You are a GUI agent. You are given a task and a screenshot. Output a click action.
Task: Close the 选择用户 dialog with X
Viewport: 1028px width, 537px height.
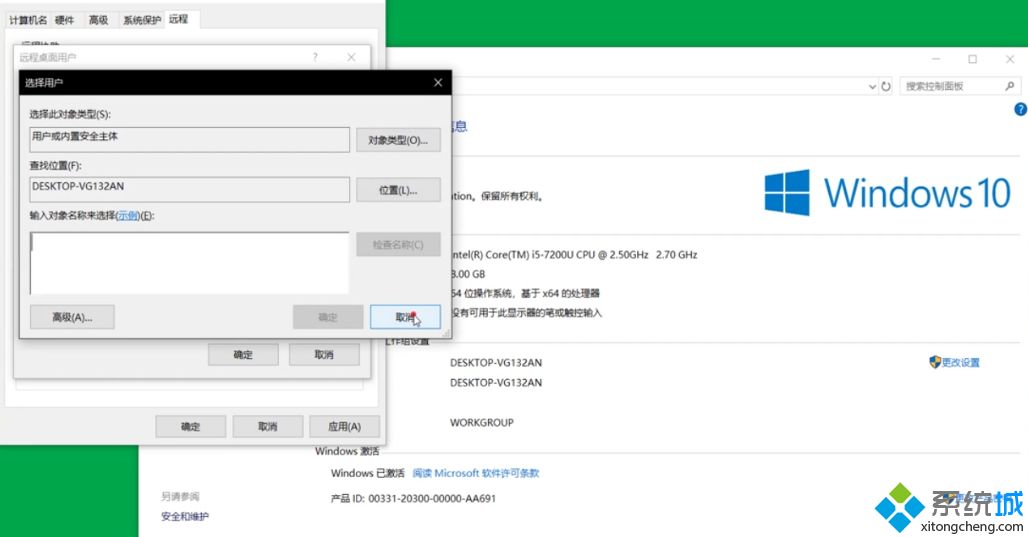(x=438, y=83)
